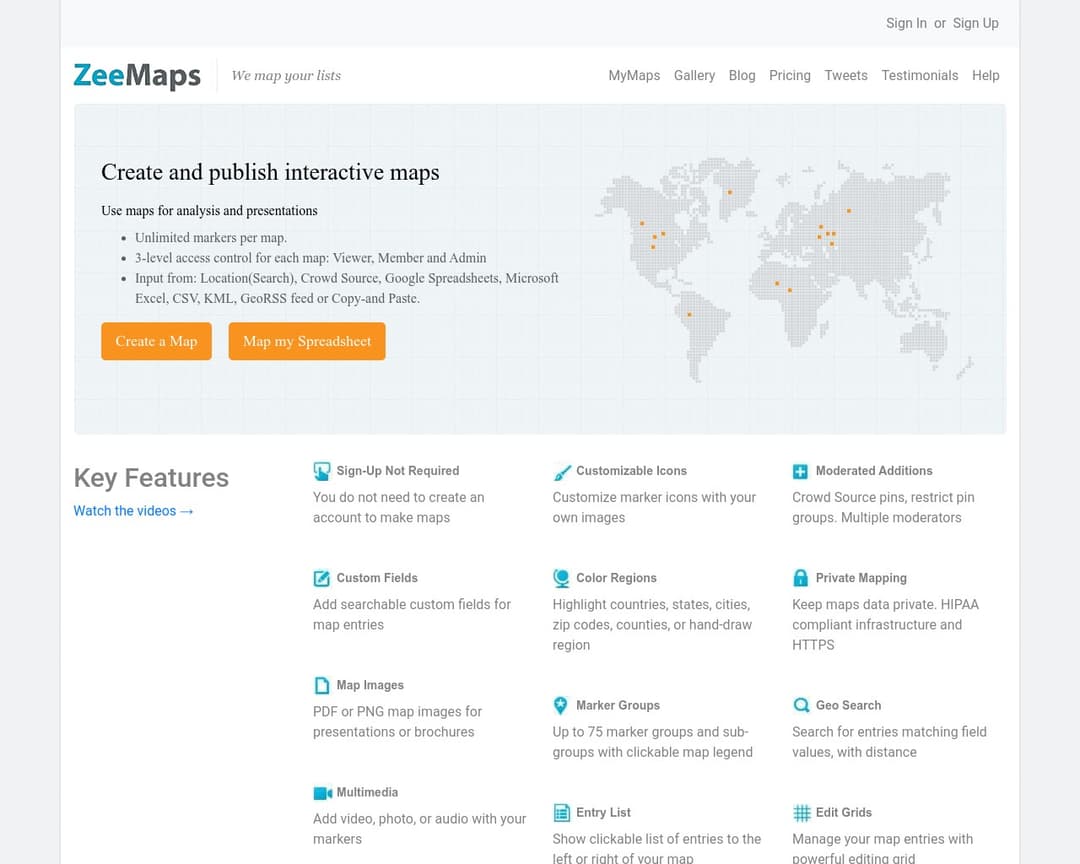This screenshot has width=1080, height=864.
Task: Click the Entry List icon
Action: [x=562, y=812]
